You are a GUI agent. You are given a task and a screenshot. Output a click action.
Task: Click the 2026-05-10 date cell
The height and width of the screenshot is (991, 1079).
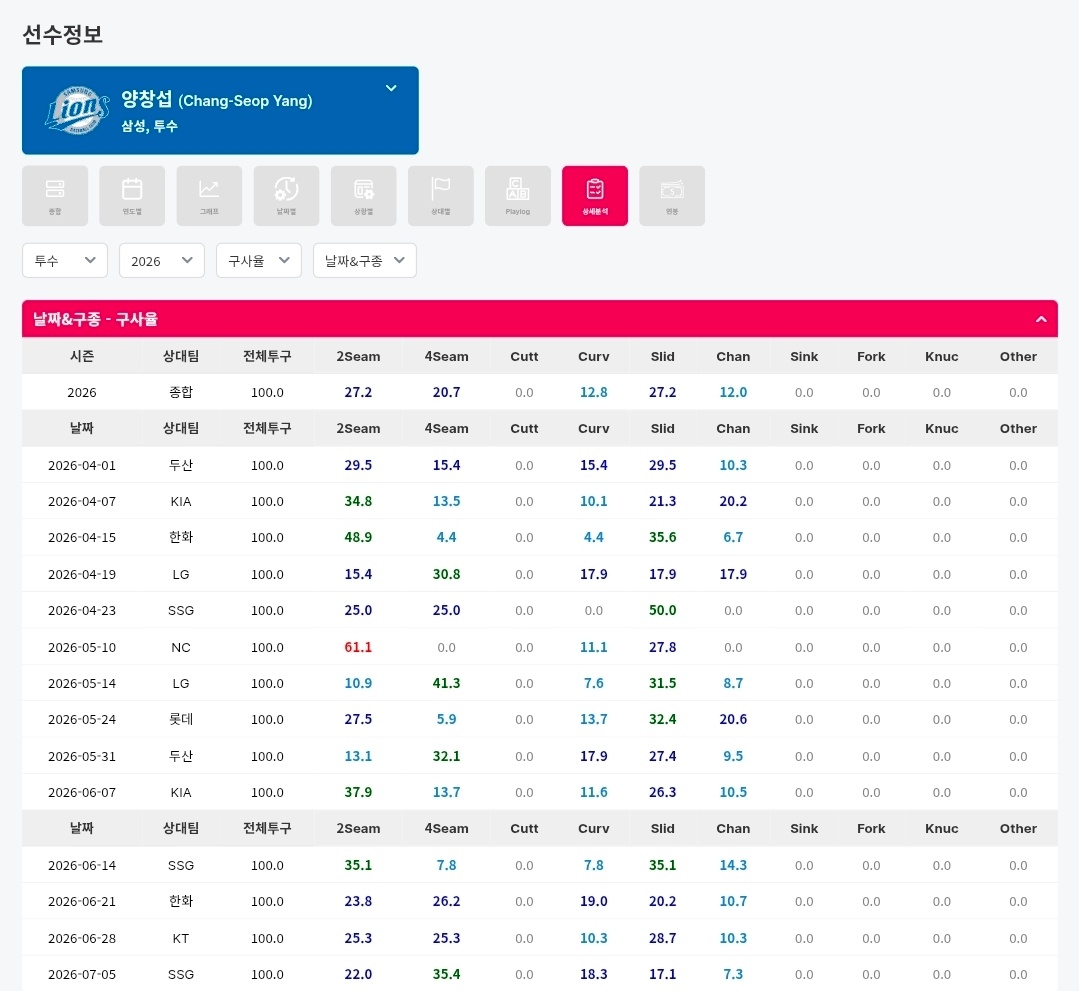coord(82,648)
